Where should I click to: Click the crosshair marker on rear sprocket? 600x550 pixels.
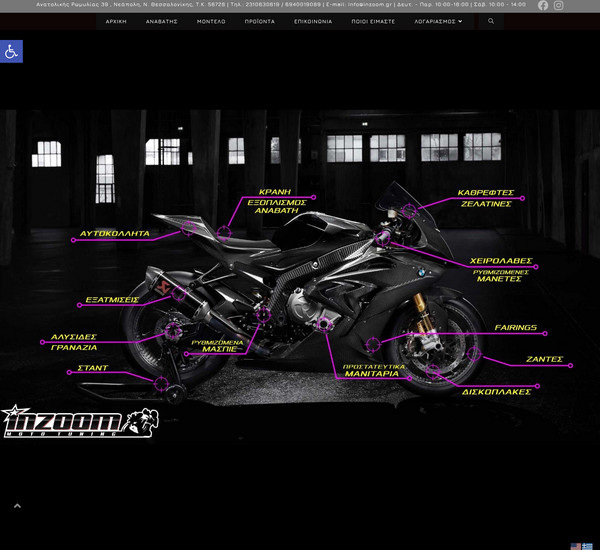(173, 331)
